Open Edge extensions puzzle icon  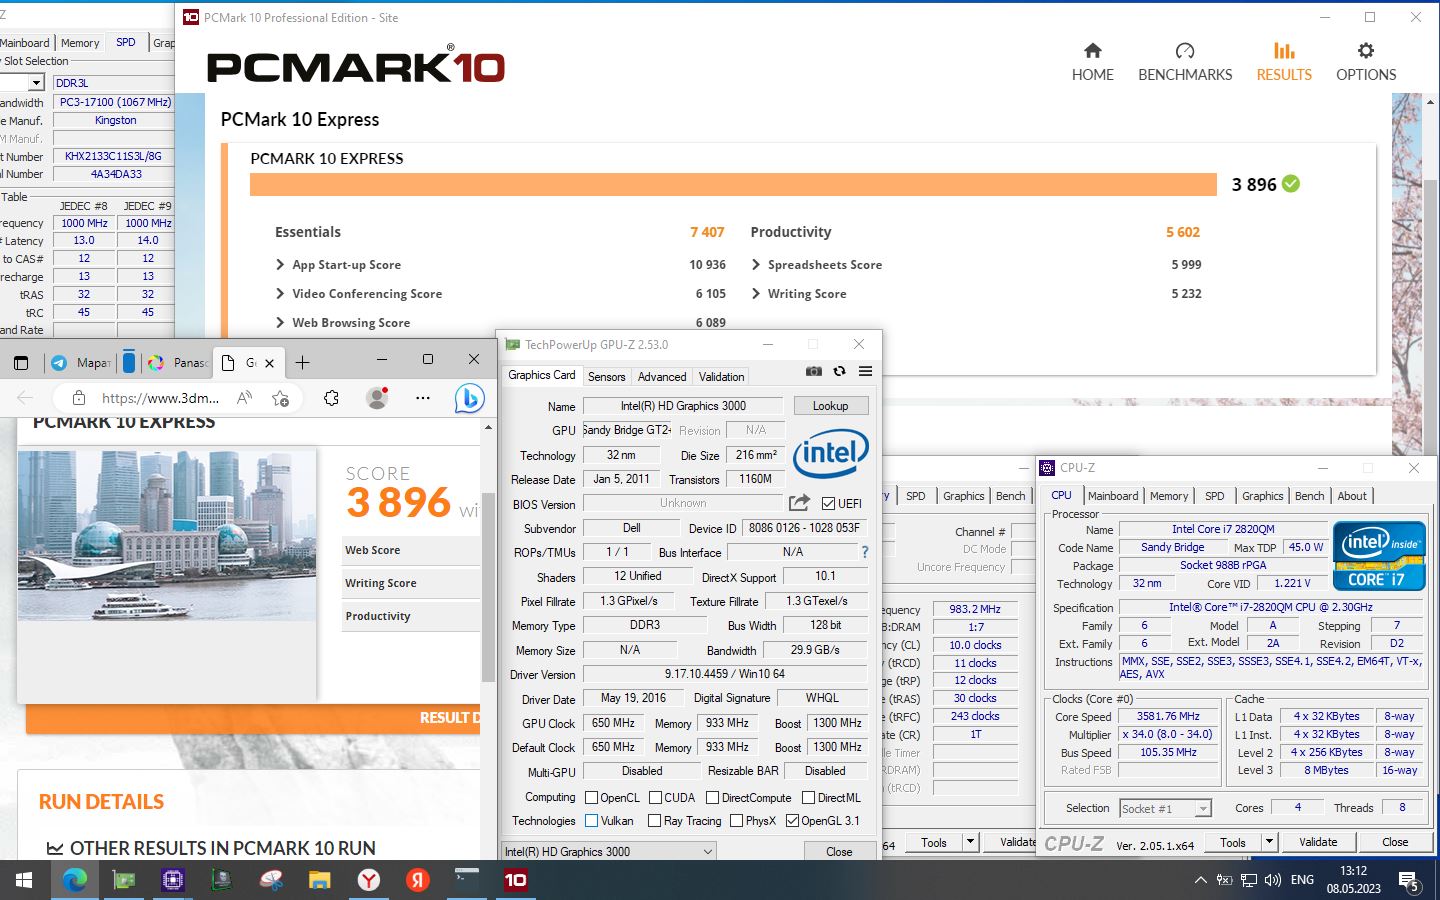coord(331,398)
